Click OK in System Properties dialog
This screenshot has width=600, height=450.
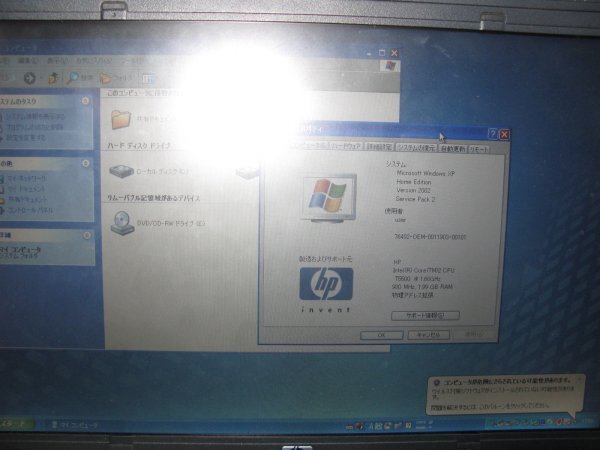382,335
